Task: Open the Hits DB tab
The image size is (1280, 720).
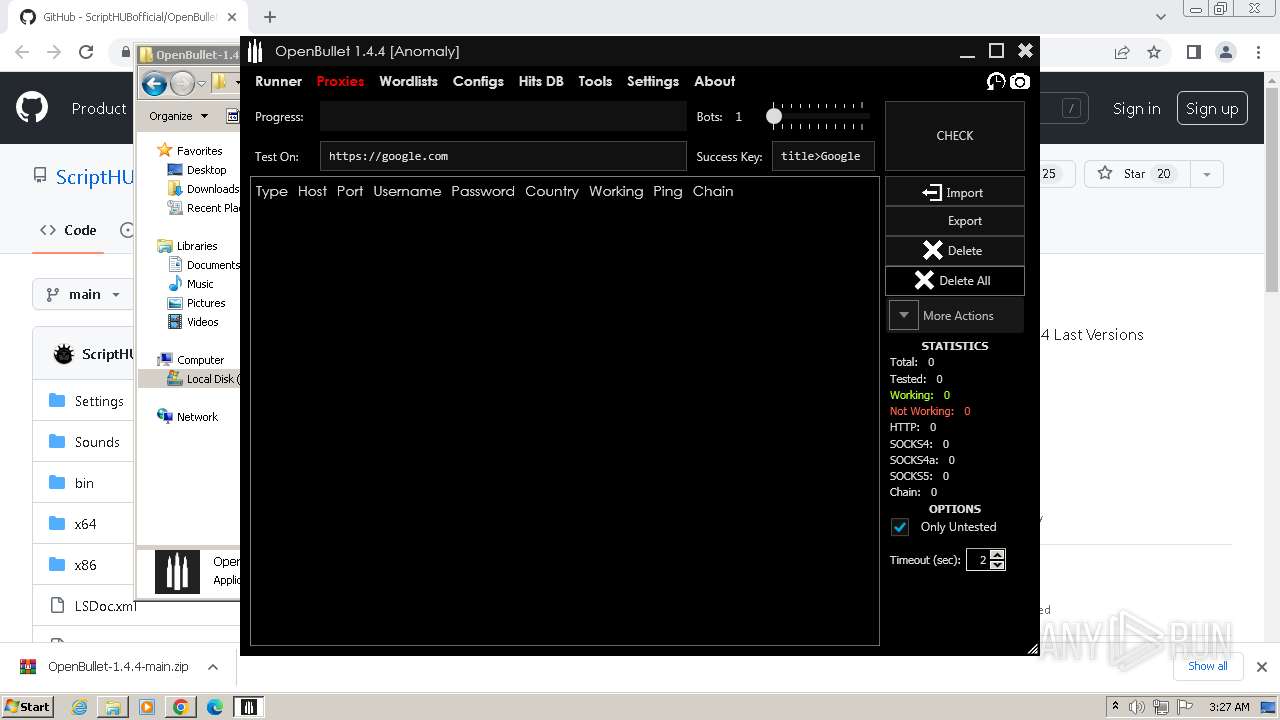Action: (541, 81)
